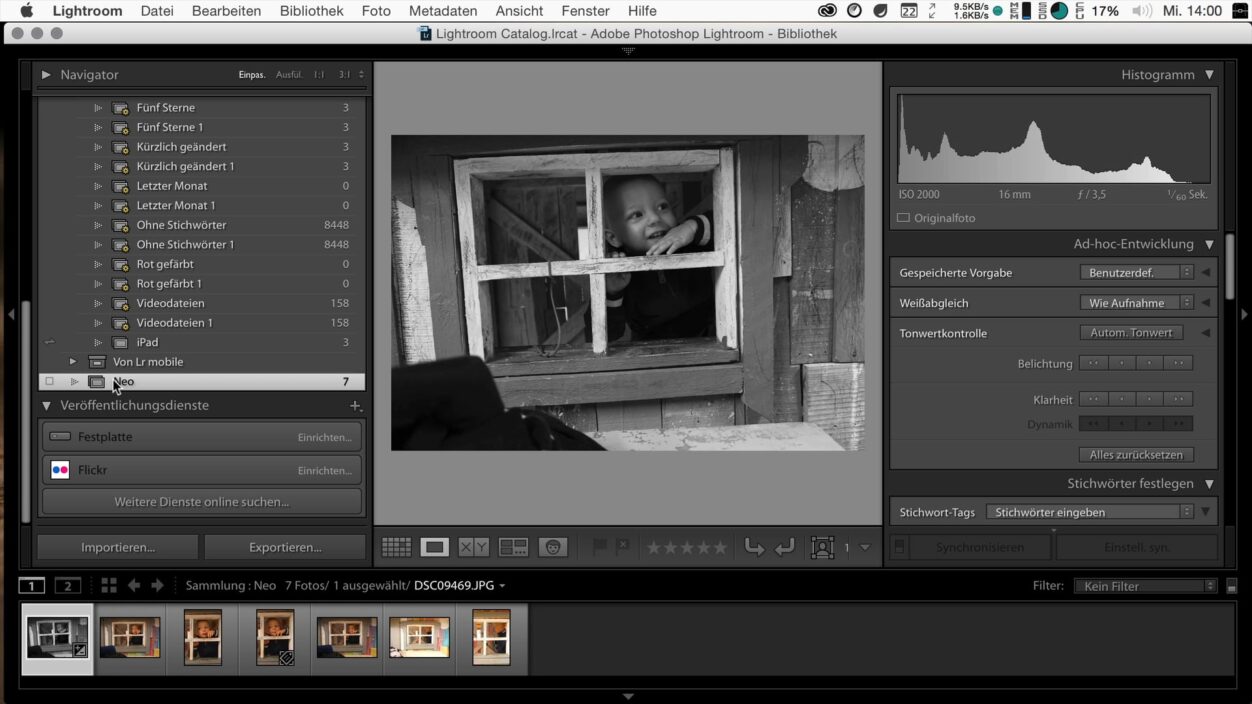Open people face view icon
Image resolution: width=1252 pixels, height=704 pixels.
(552, 547)
